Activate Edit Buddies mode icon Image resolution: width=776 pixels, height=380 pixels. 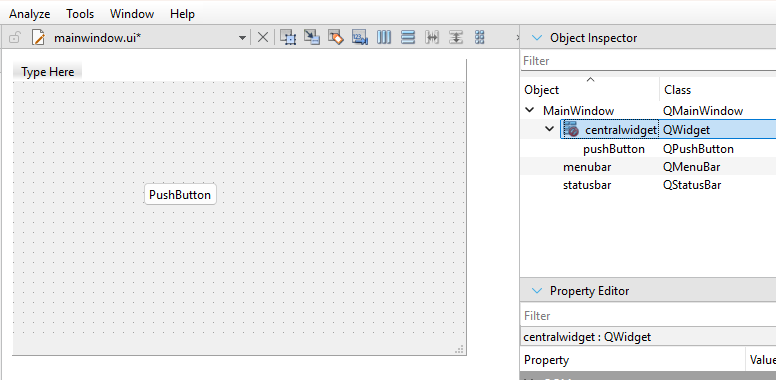tap(336, 37)
